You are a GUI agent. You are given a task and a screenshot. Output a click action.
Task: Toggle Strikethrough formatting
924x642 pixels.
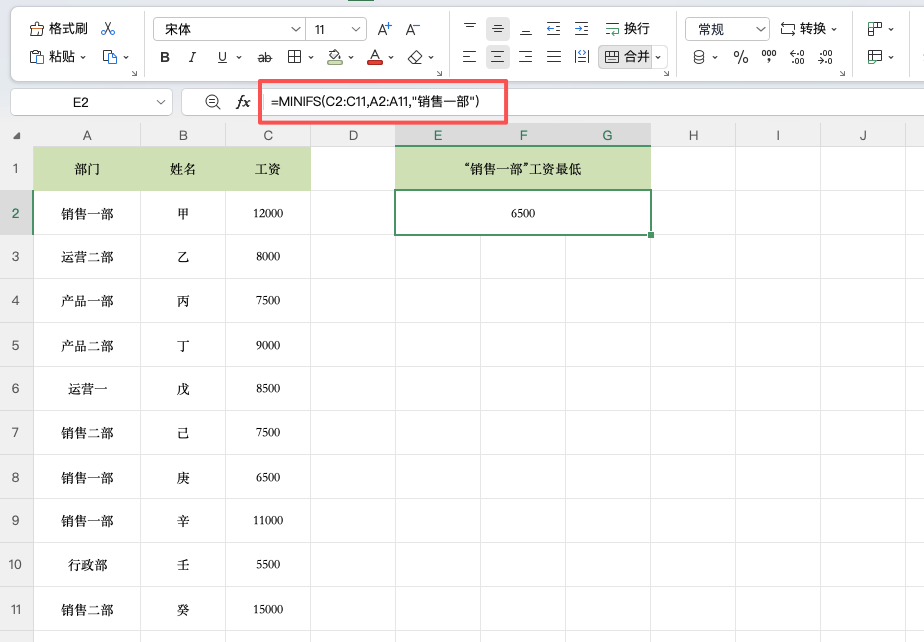[x=265, y=57]
